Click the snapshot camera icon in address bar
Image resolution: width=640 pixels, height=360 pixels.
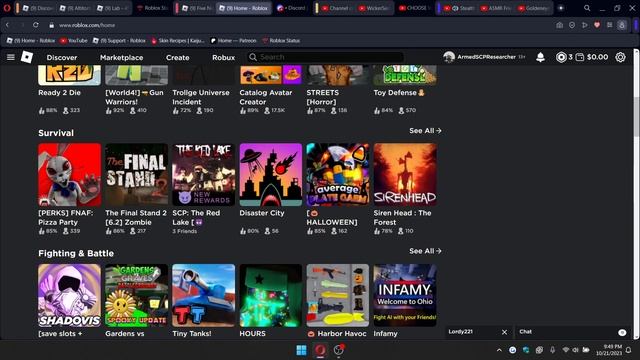pyautogui.click(x=560, y=25)
